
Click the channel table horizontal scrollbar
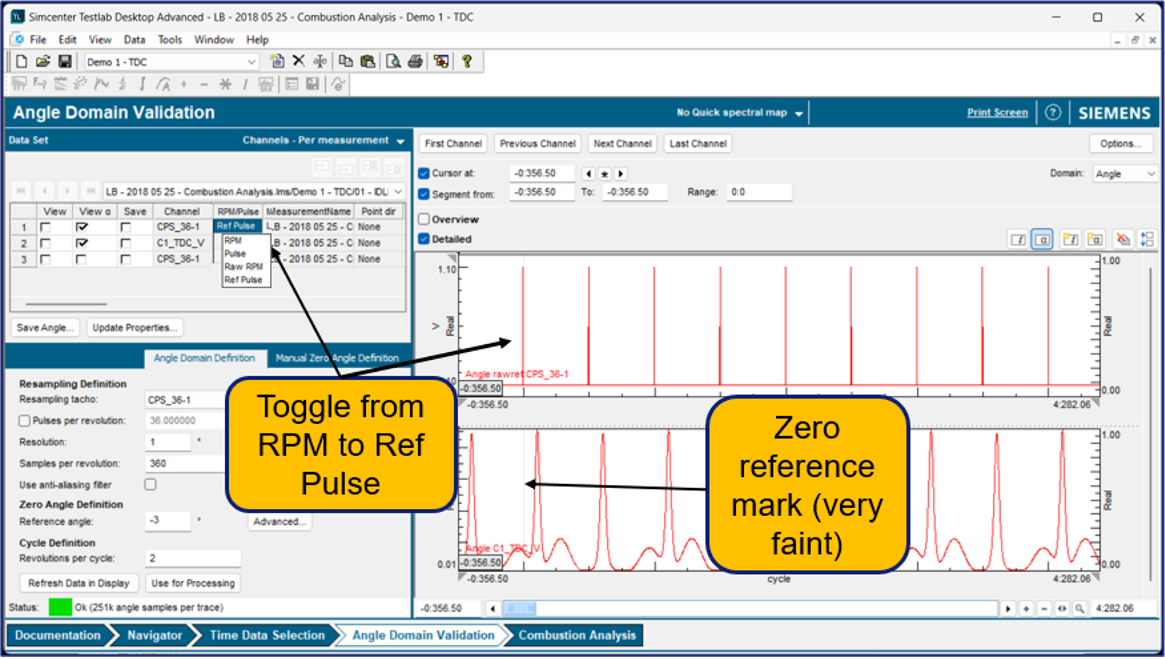66,304
